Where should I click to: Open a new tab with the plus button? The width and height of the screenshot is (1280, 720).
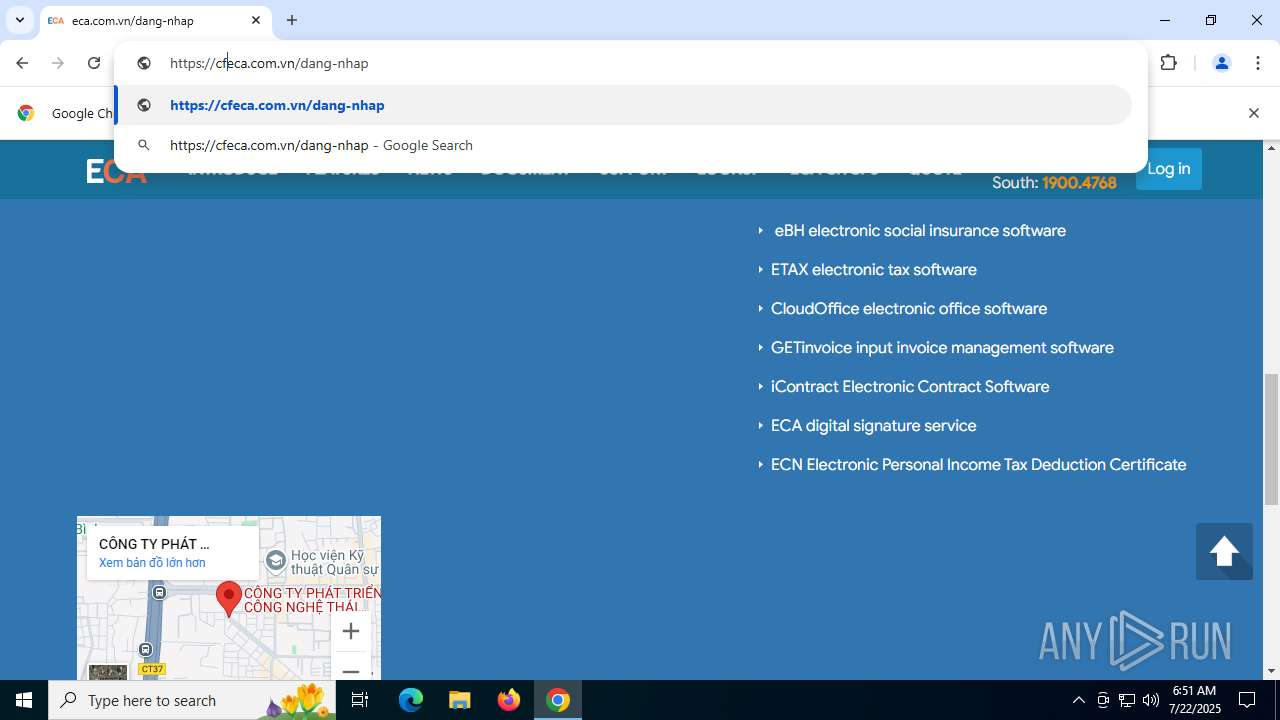pyautogui.click(x=292, y=20)
